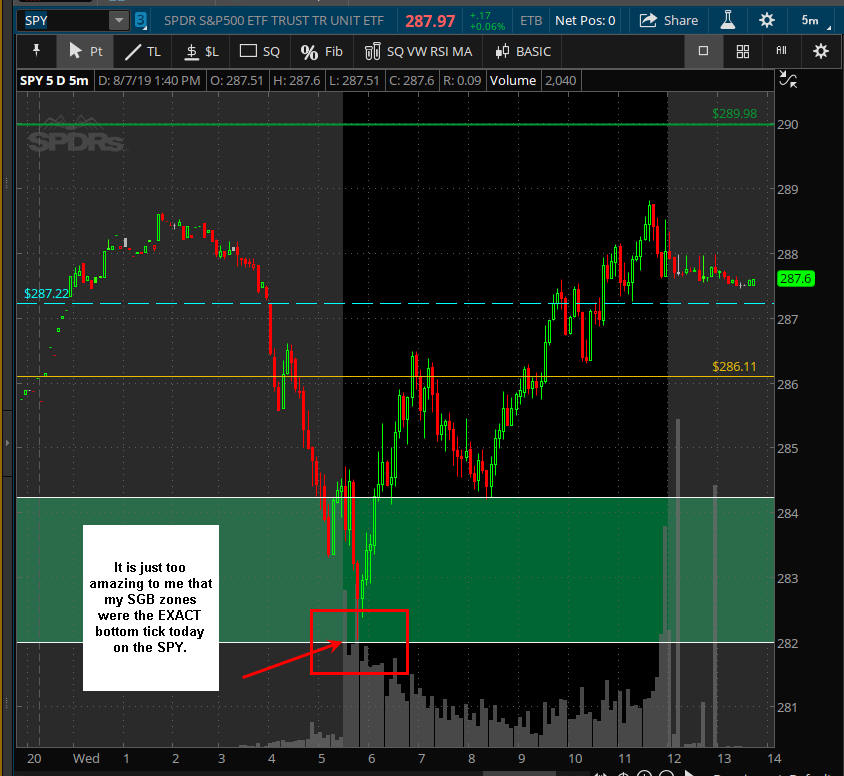Select the $L price level tool
The image size is (844, 776).
202,52
